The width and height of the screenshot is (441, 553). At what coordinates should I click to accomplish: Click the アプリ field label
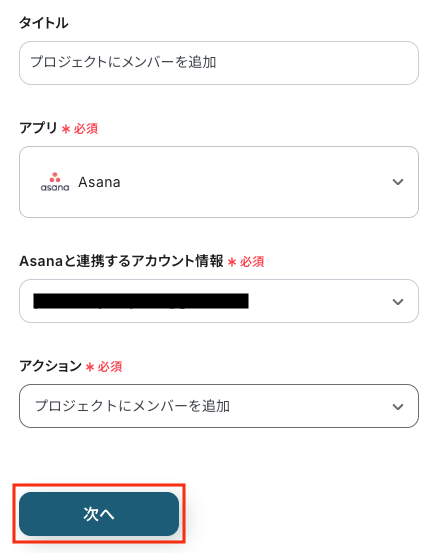38,128
